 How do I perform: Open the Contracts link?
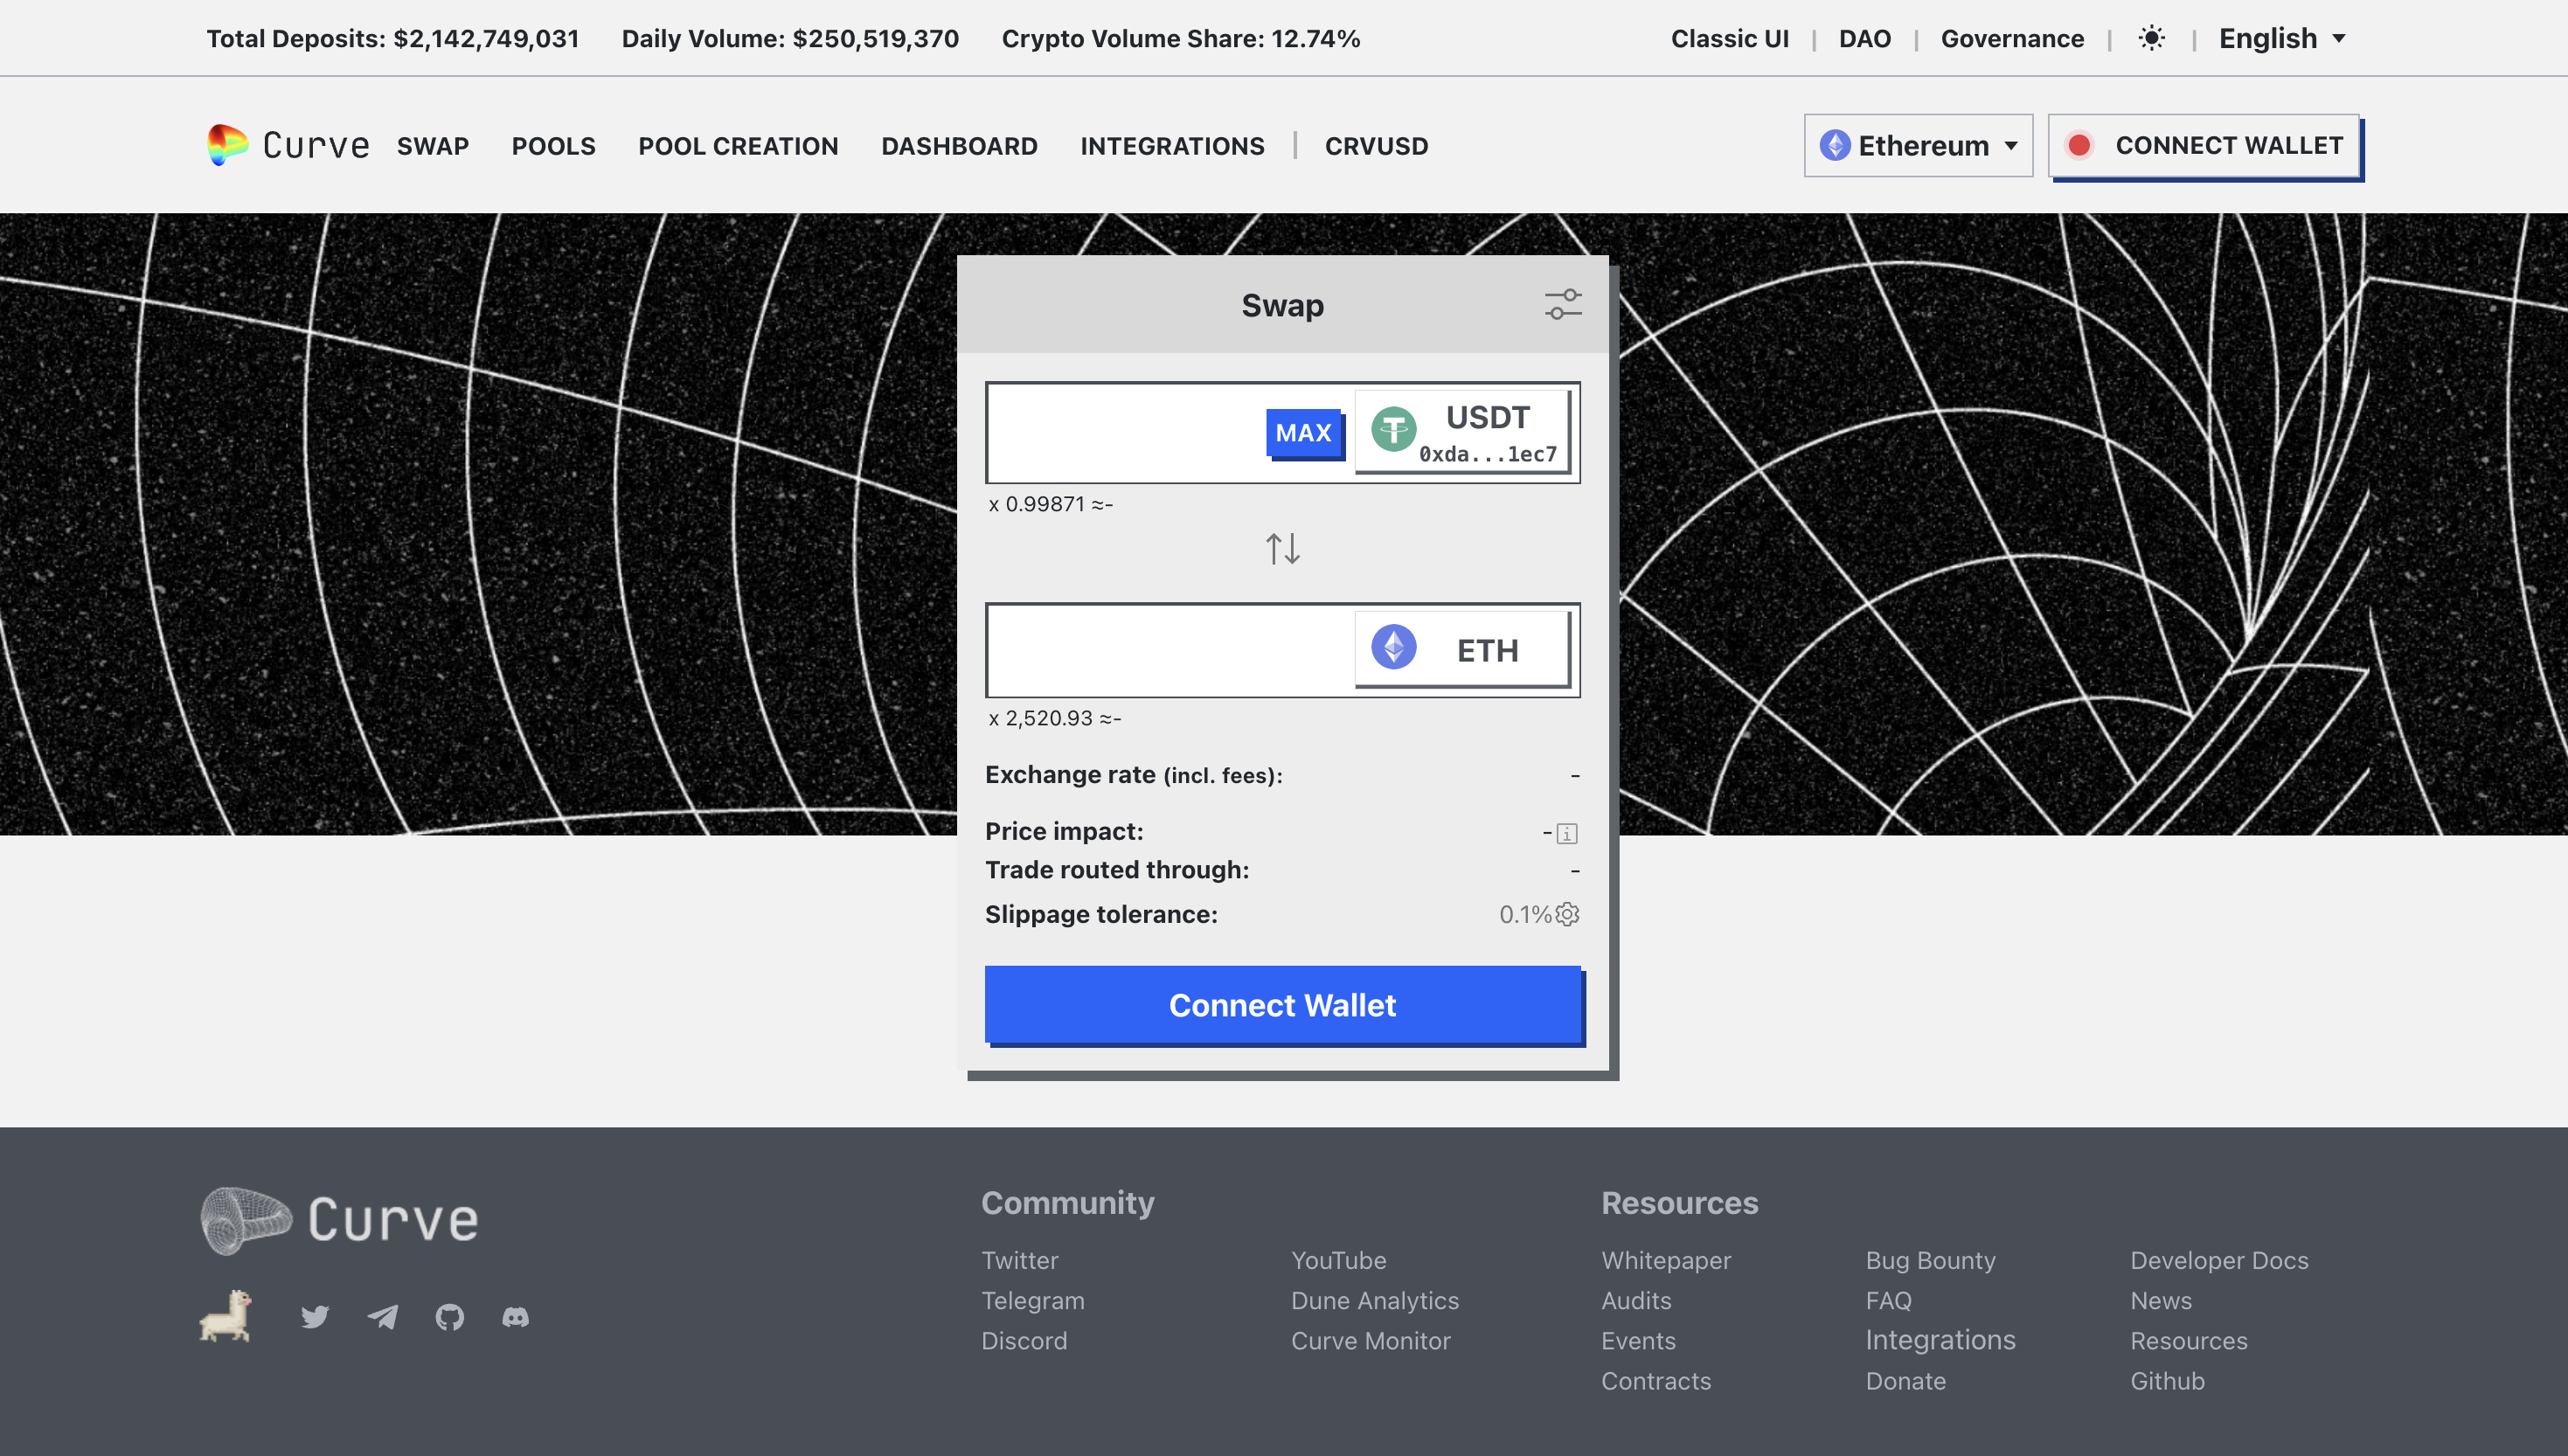[x=1656, y=1380]
